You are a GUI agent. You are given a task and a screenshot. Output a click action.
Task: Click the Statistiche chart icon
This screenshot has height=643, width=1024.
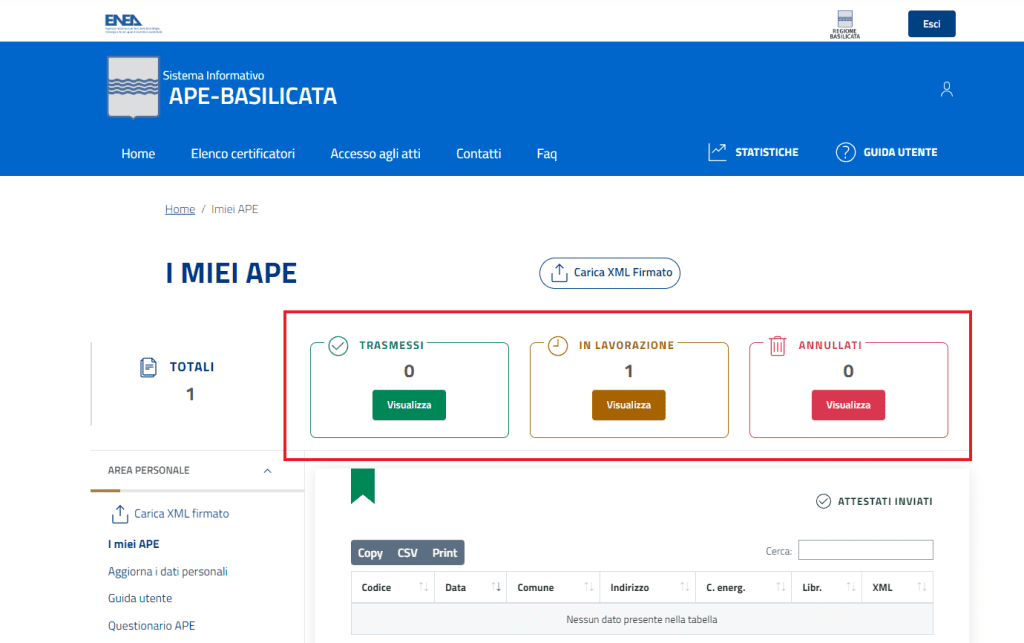717,152
